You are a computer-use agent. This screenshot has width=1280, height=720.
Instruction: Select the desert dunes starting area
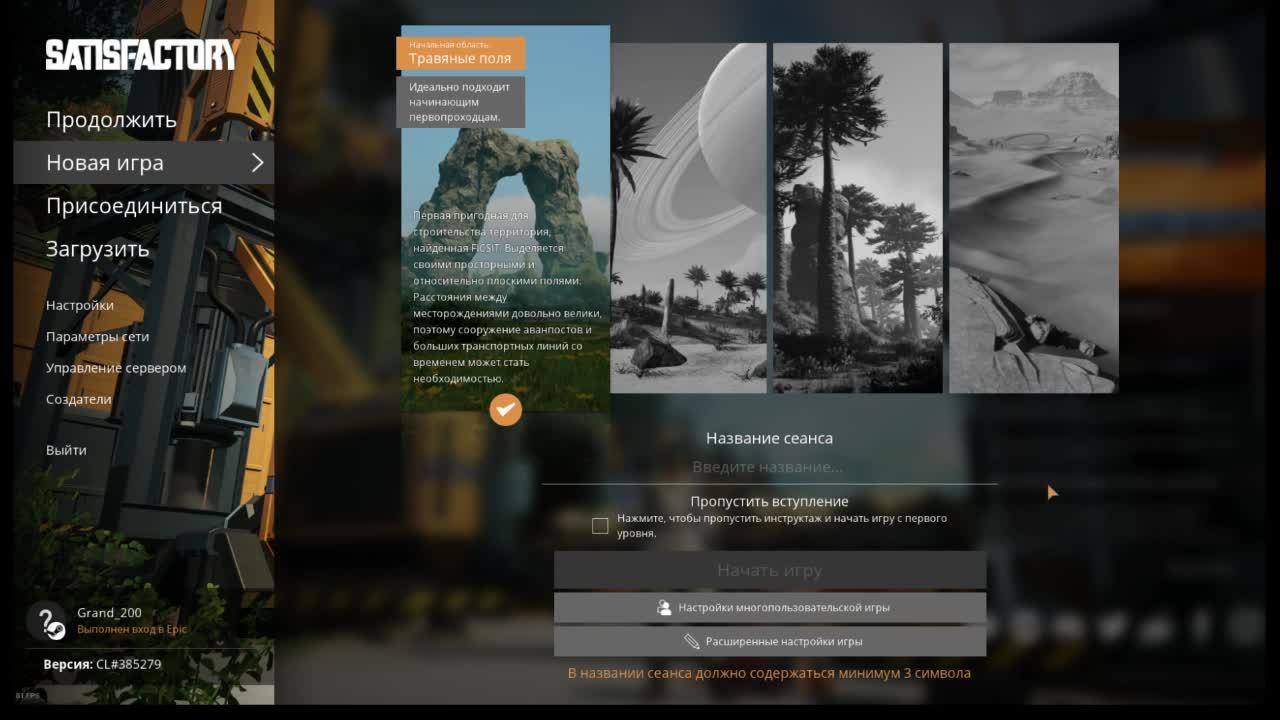[x=1034, y=218]
